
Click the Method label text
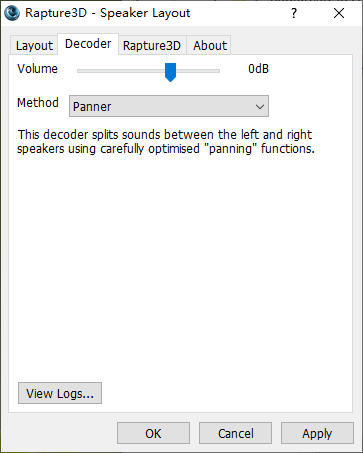[x=38, y=103]
